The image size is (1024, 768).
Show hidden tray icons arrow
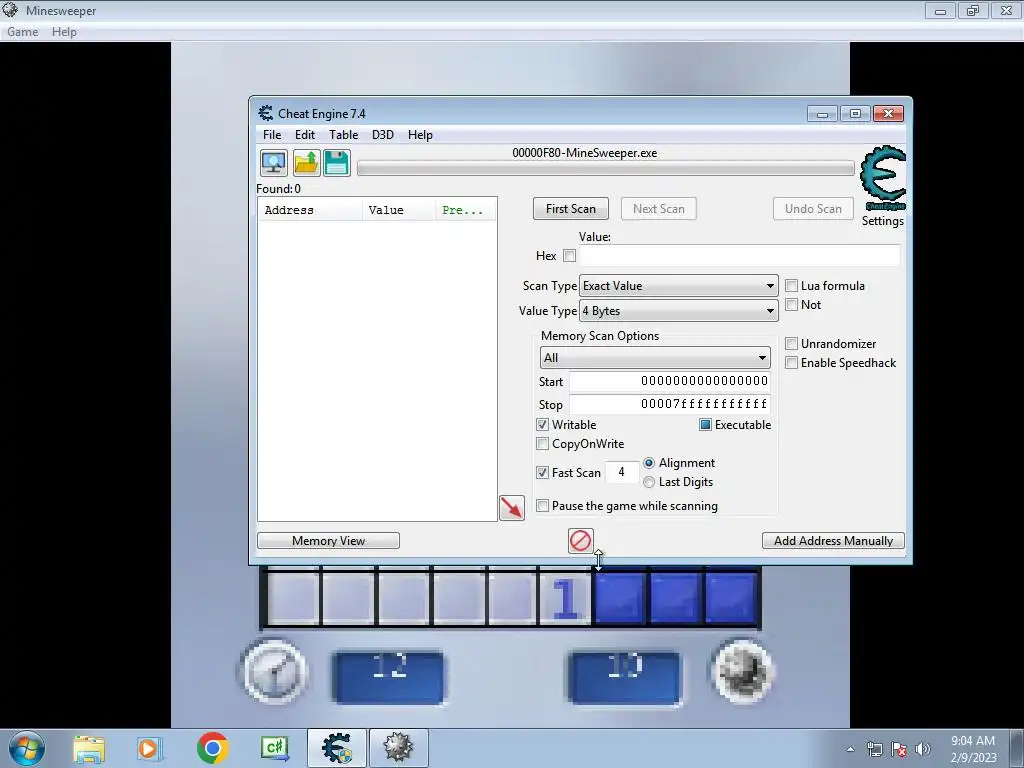coord(850,749)
